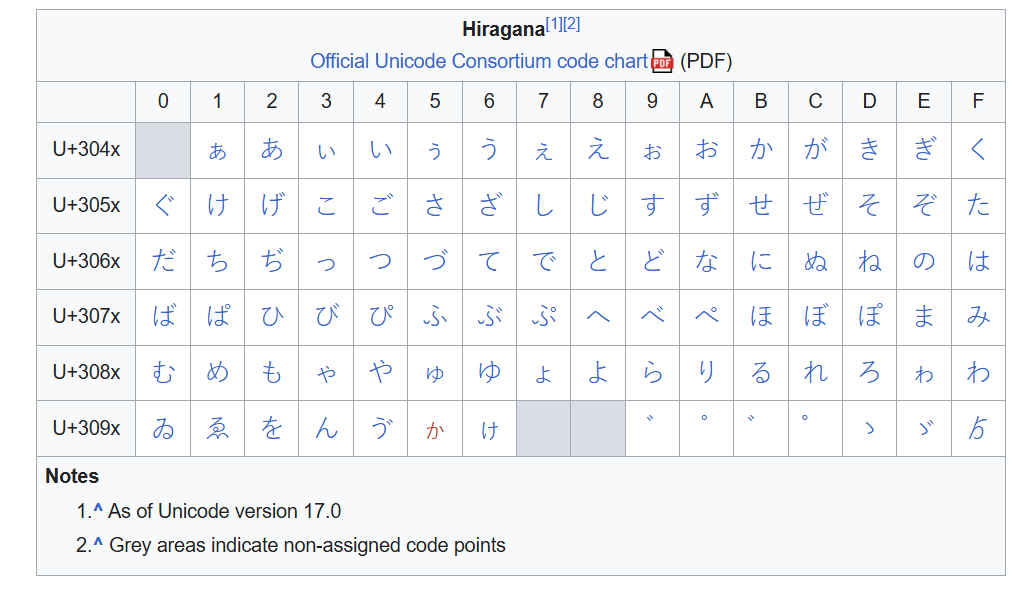
Task: Open the hiragana ん character link
Action: [326, 429]
